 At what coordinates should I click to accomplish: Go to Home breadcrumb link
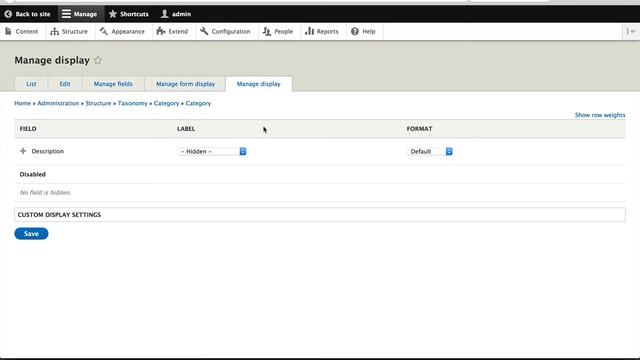(22, 103)
